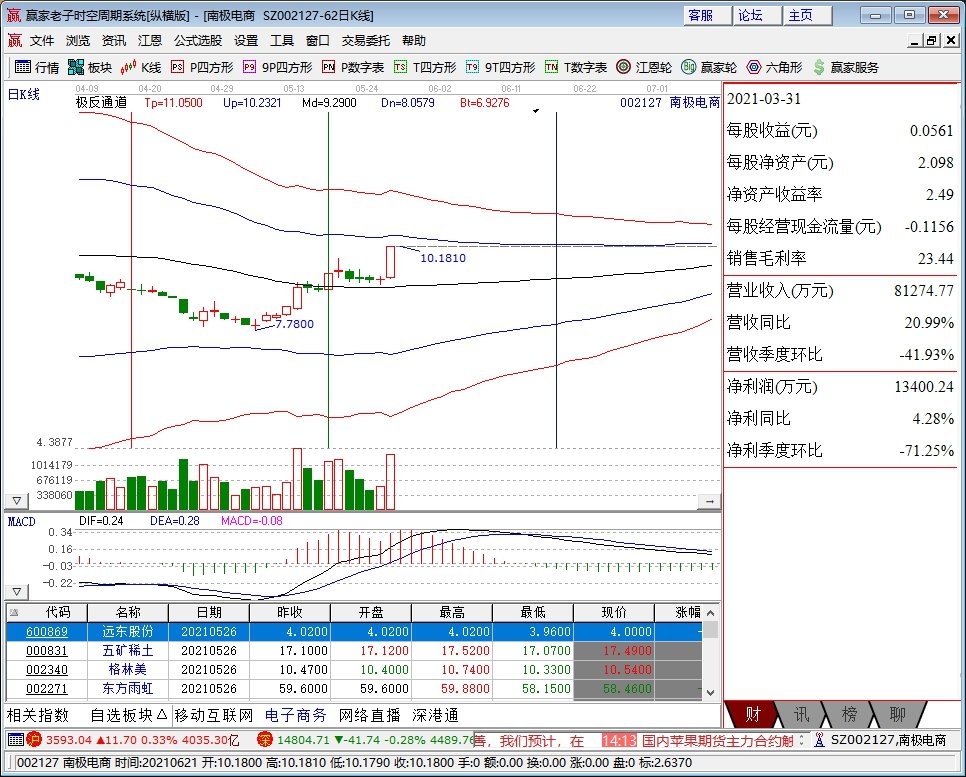Image resolution: width=966 pixels, height=777 pixels.
Task: Open the 资讯 menu
Action: (114, 41)
